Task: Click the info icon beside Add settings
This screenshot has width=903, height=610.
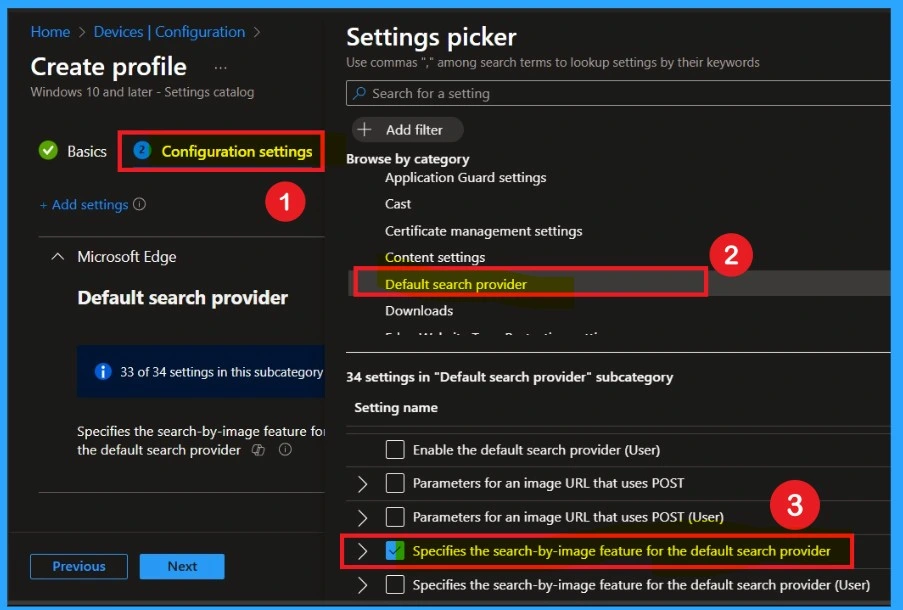Action: (139, 204)
